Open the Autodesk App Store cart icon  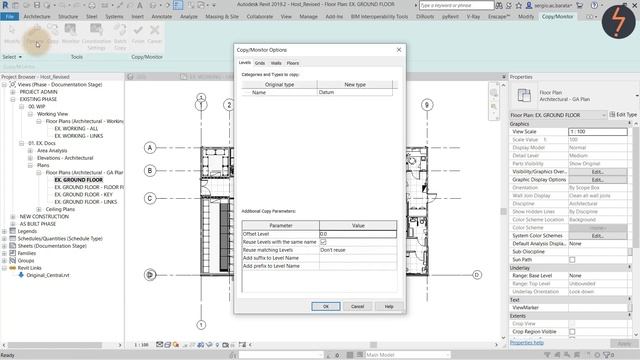click(580, 6)
